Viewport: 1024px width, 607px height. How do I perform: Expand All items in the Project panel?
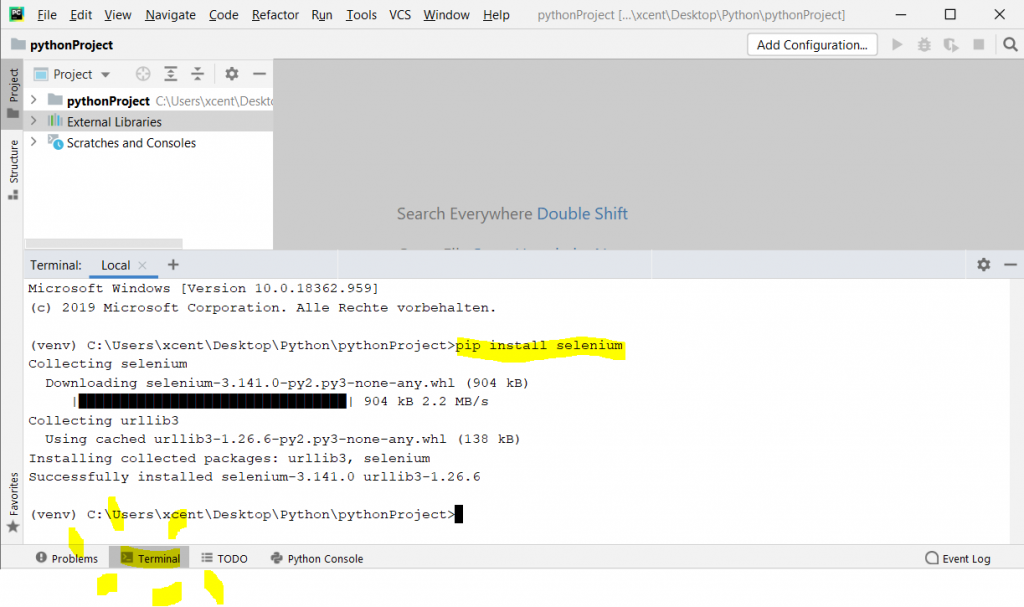(x=170, y=73)
